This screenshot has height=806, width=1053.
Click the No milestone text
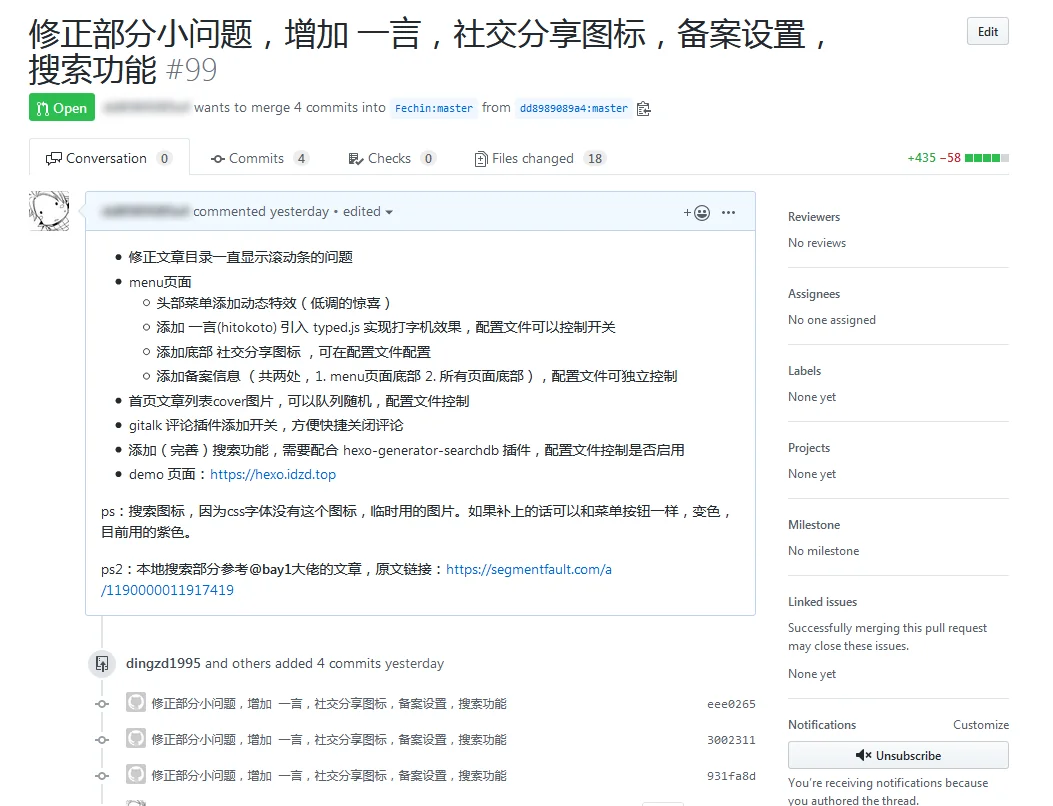tap(824, 551)
